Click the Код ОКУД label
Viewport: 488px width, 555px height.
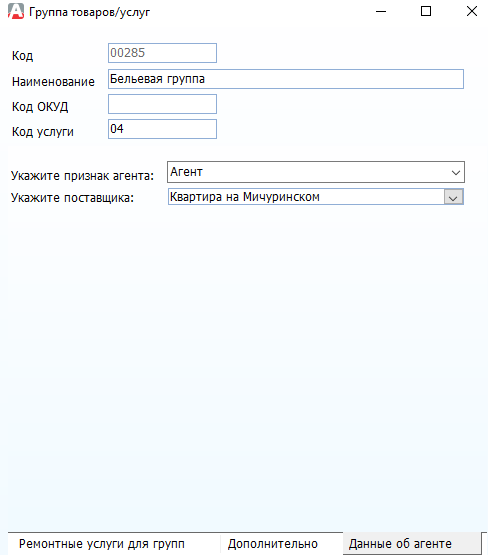[x=40, y=107]
